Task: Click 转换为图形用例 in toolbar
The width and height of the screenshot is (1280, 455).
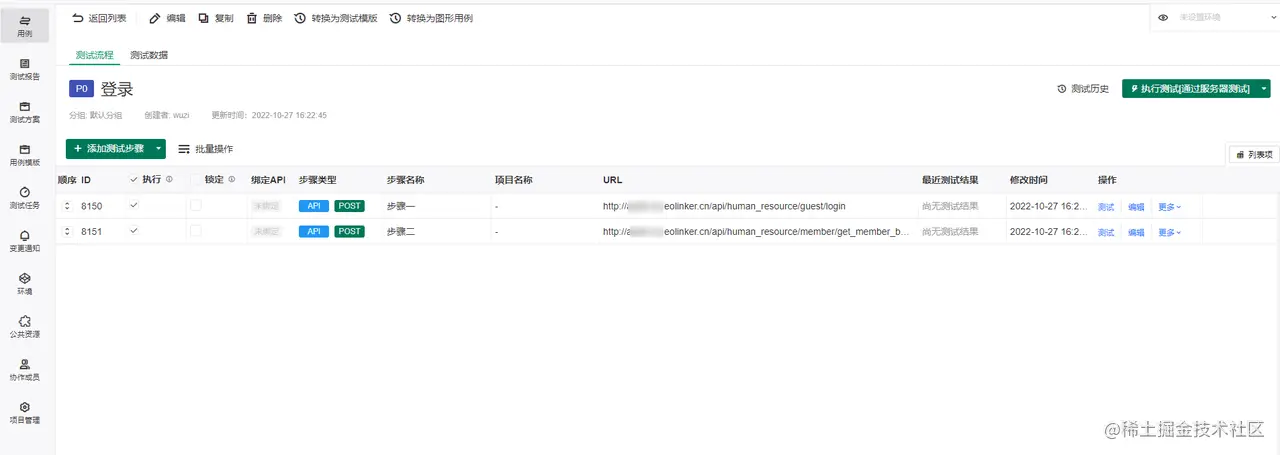Action: click(431, 18)
